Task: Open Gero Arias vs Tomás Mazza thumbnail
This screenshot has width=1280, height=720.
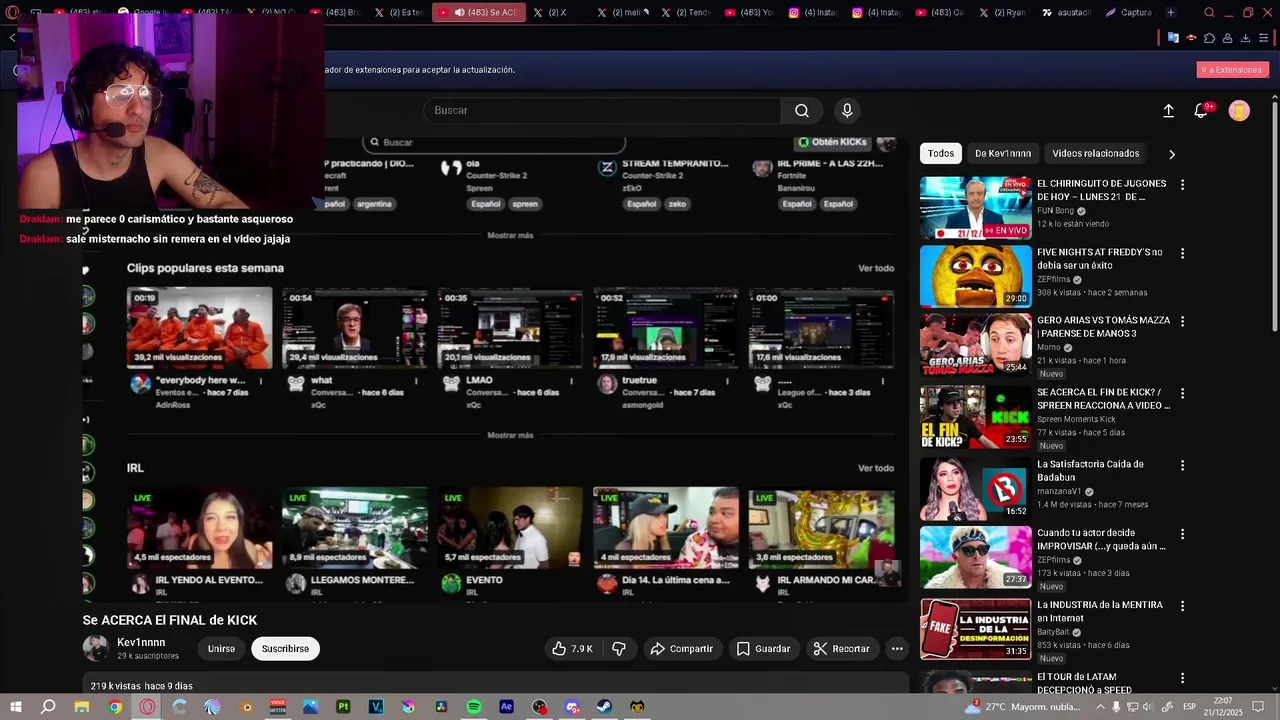Action: [x=975, y=344]
